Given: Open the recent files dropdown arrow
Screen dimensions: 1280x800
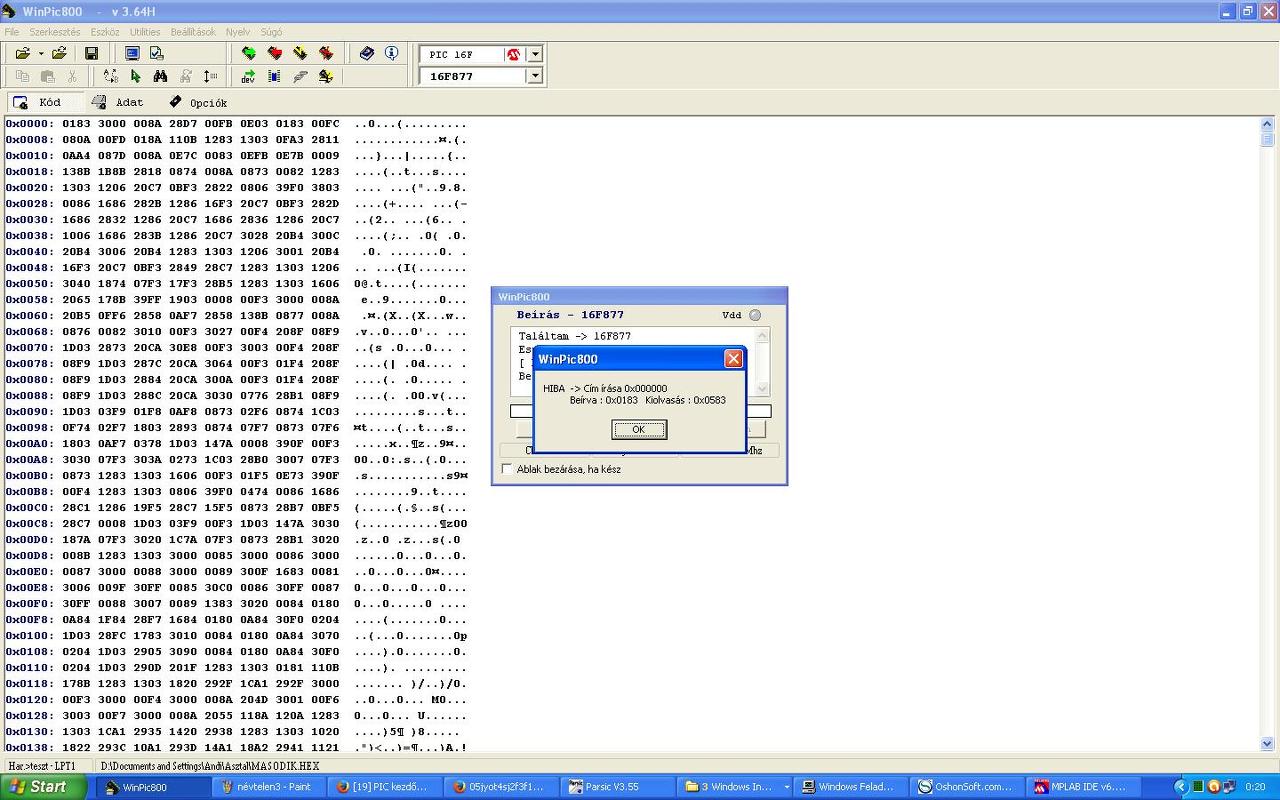Looking at the screenshot, I should (x=41, y=53).
